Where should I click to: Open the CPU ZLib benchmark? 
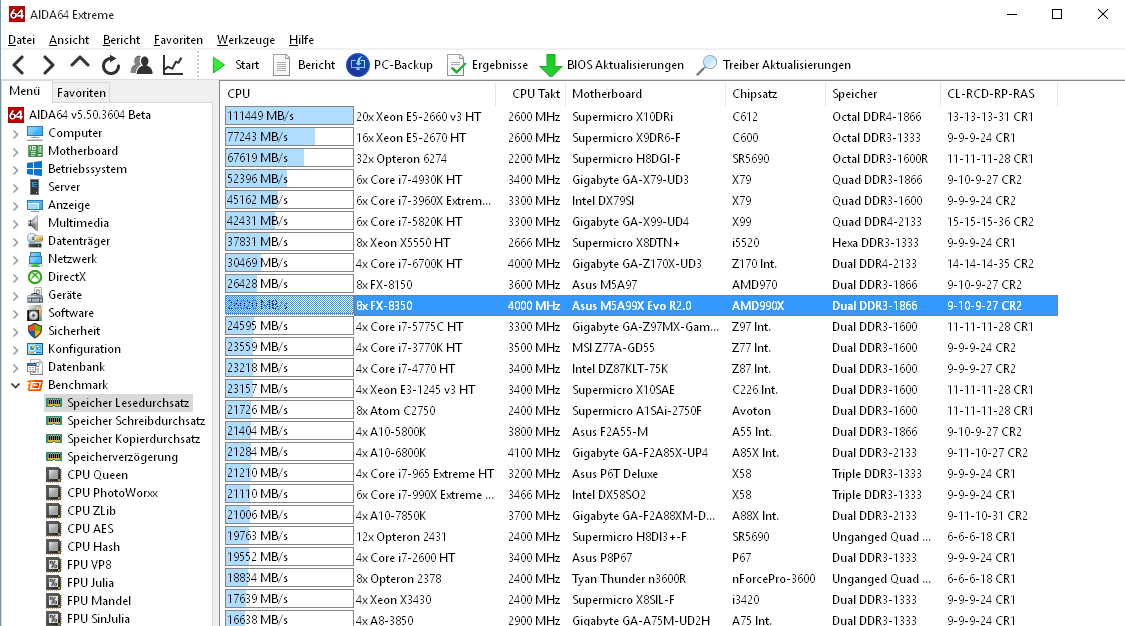tap(81, 511)
